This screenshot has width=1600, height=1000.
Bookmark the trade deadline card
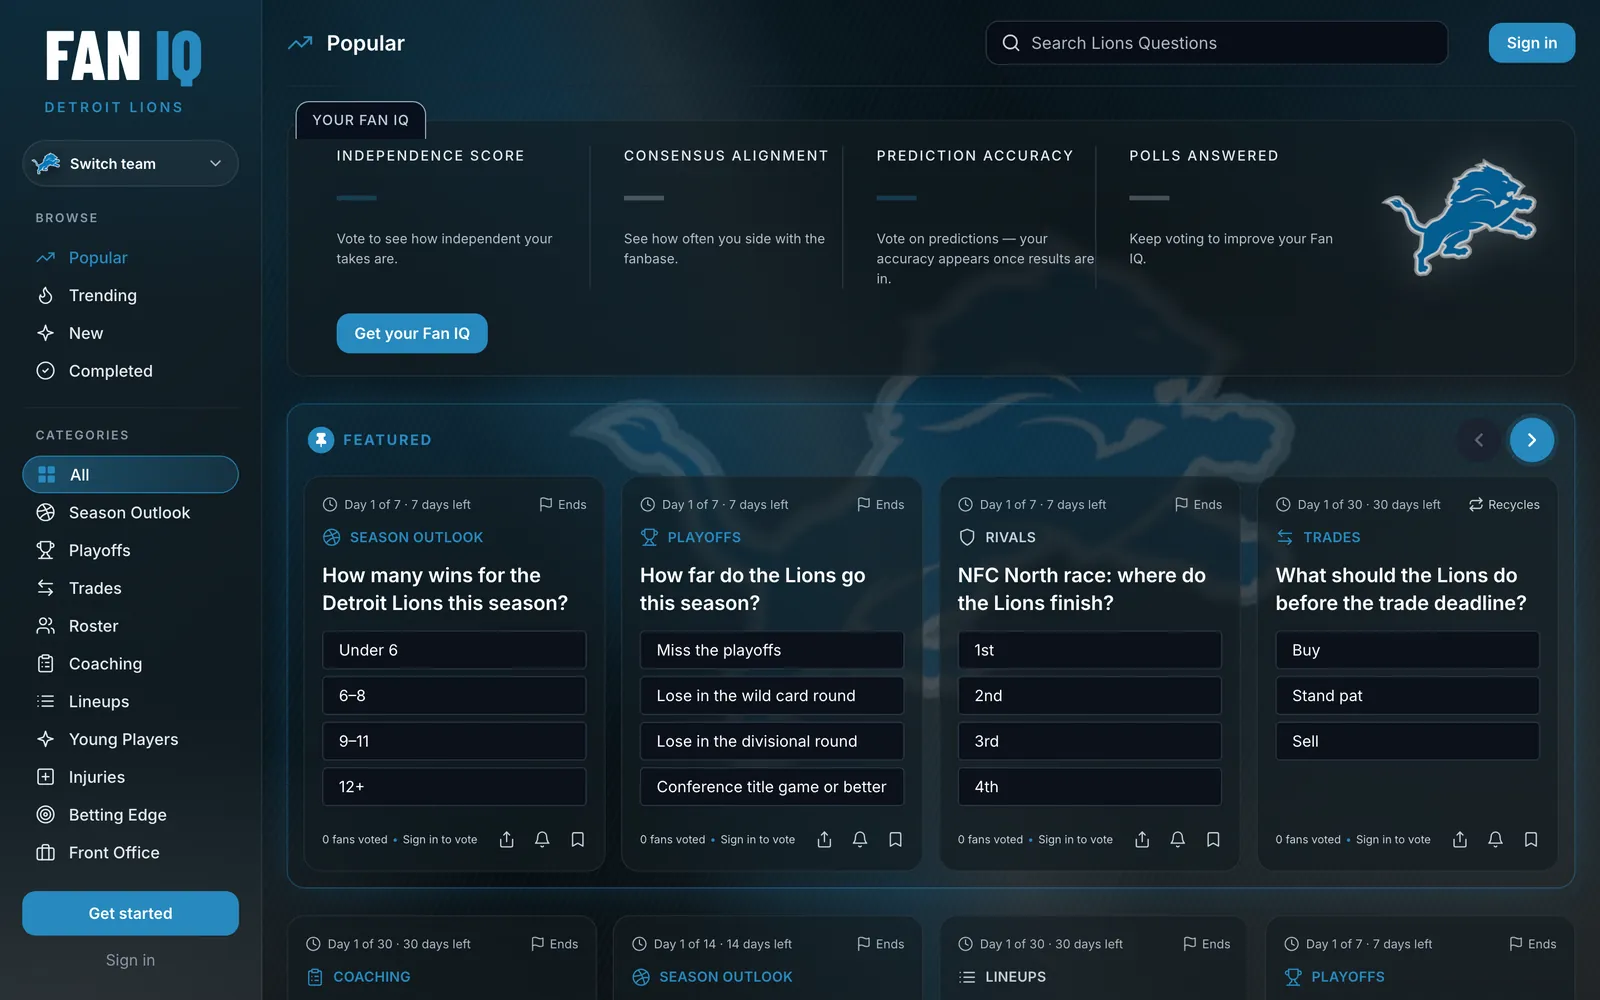tap(1531, 839)
